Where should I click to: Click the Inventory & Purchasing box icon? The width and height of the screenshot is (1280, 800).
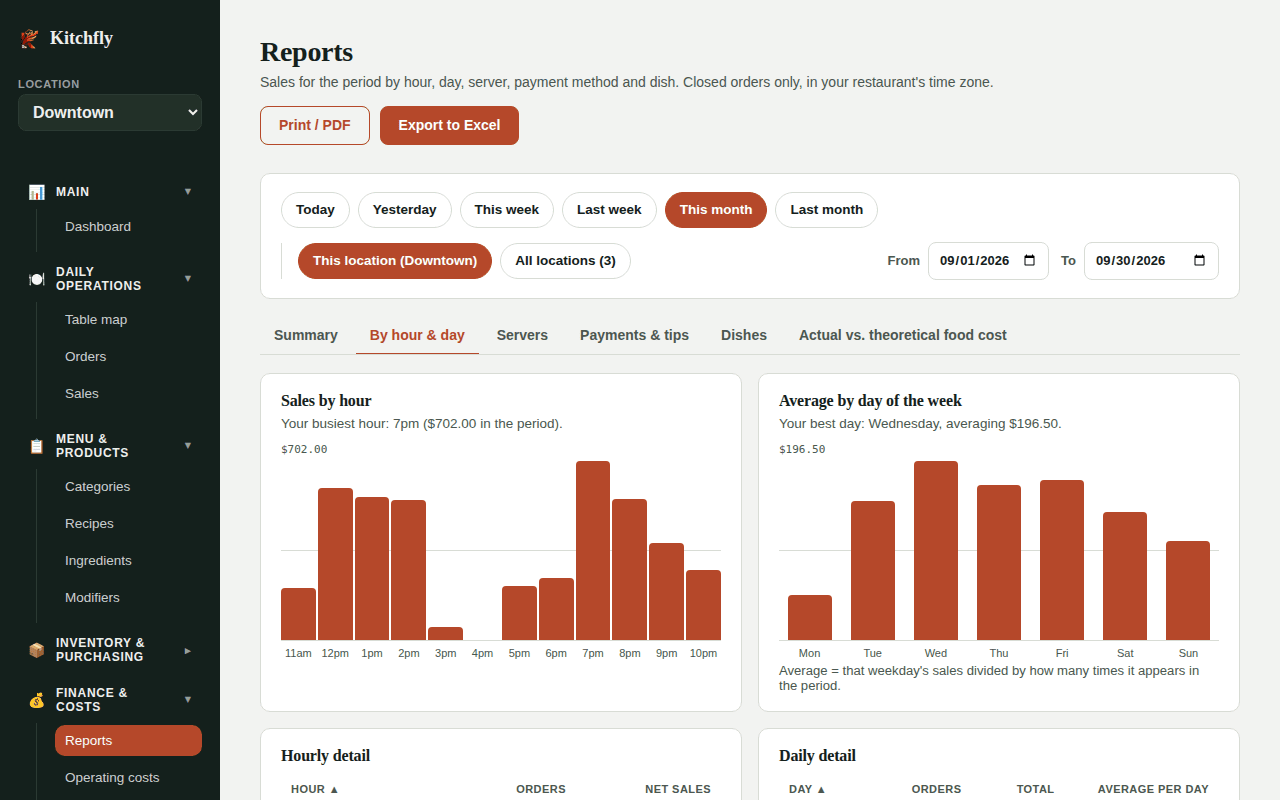tap(36, 650)
